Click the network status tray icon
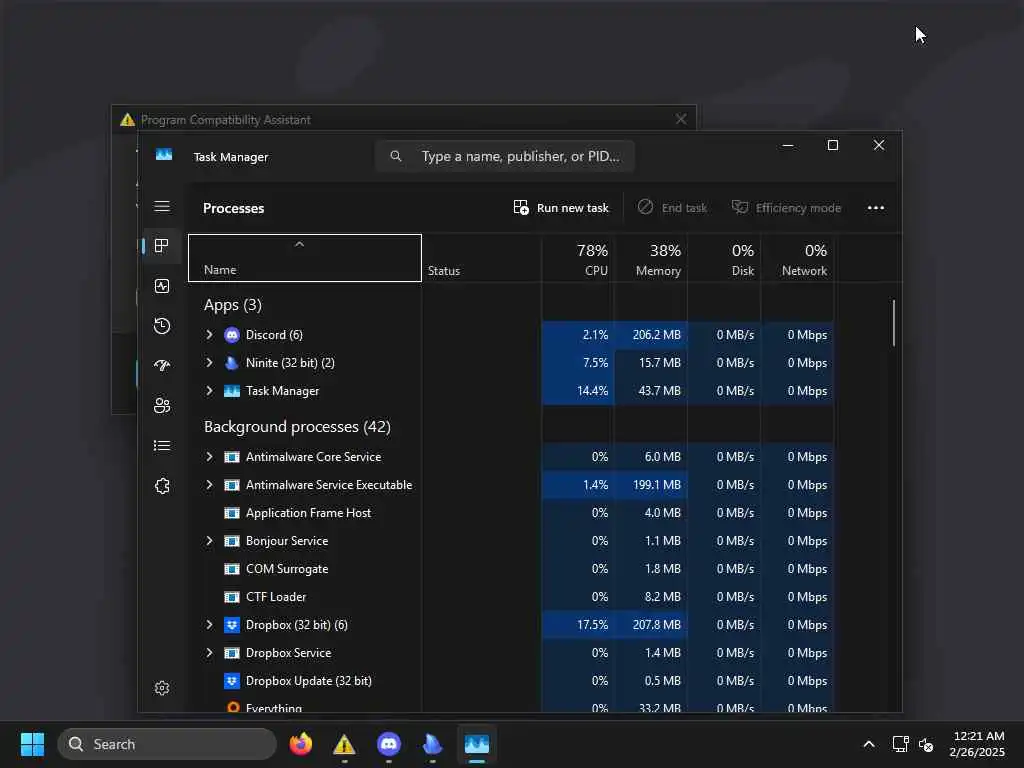 click(901, 744)
